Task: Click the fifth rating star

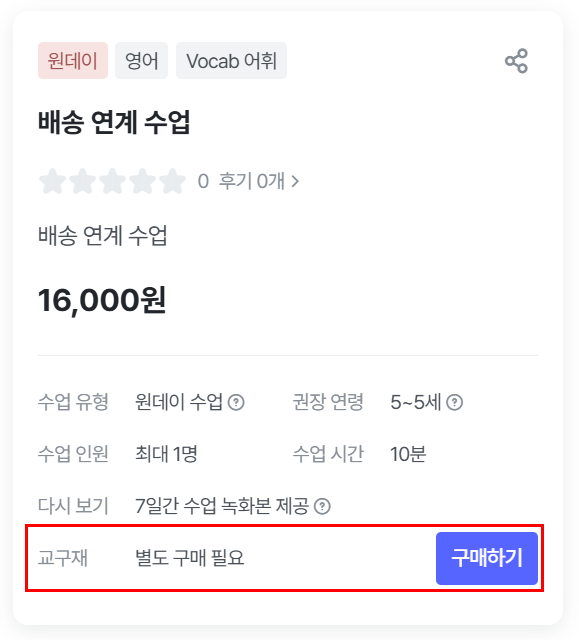Action: click(x=172, y=181)
